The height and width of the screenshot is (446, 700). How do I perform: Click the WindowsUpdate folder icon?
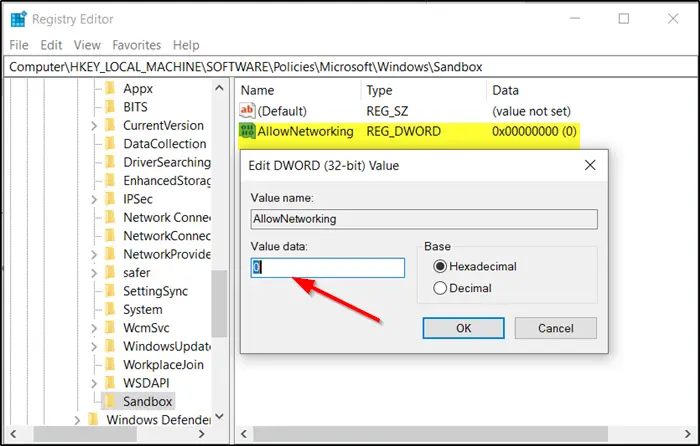pyautogui.click(x=110, y=346)
